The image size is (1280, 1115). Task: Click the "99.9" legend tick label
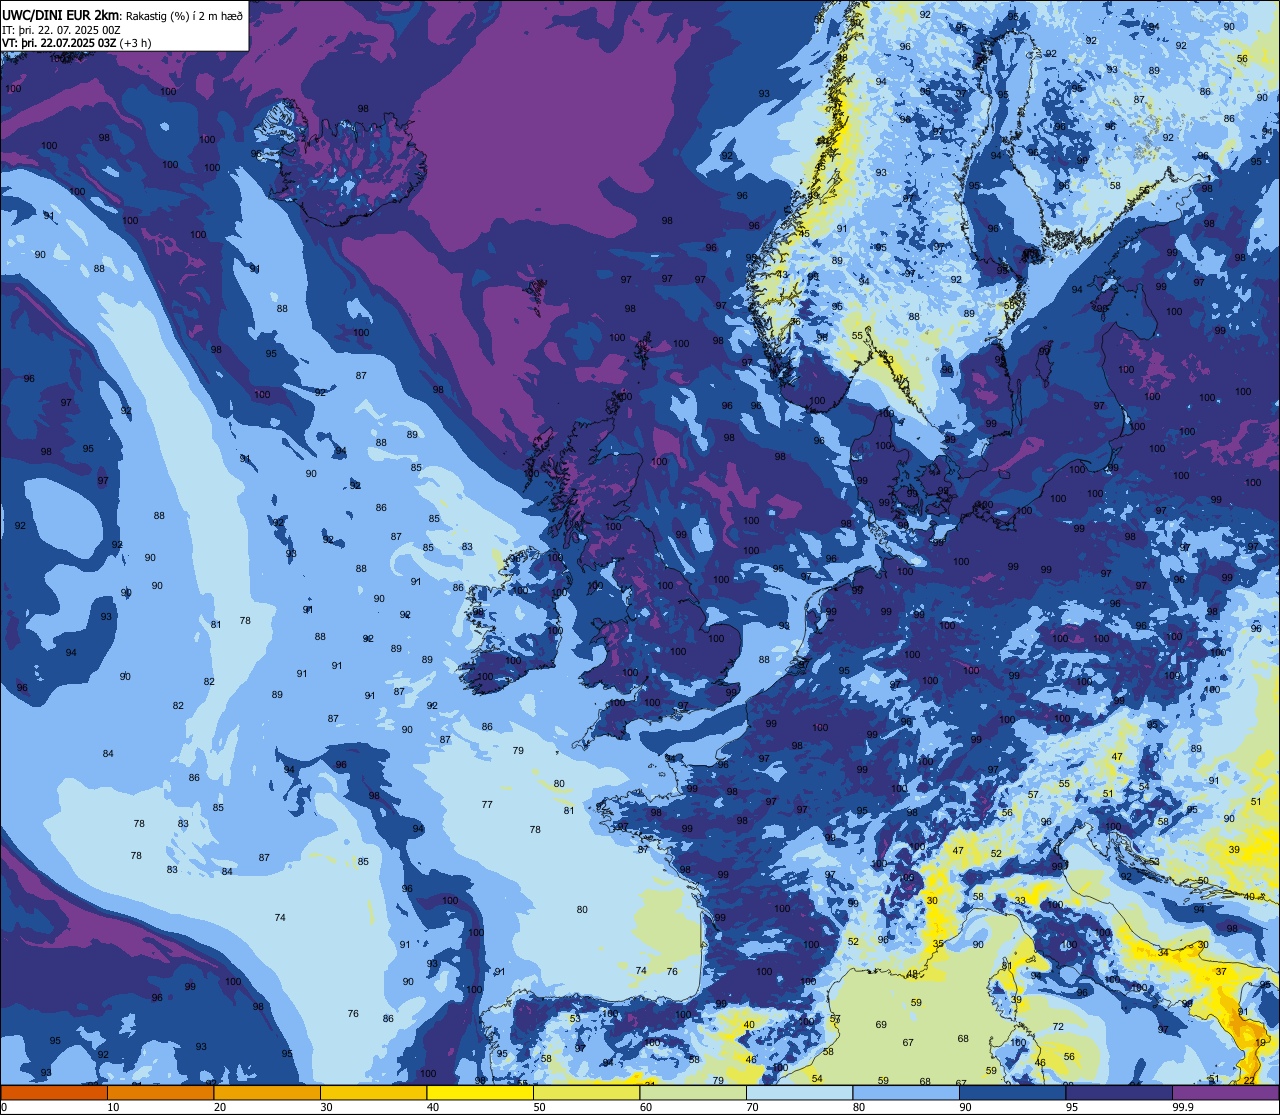tap(1183, 1107)
